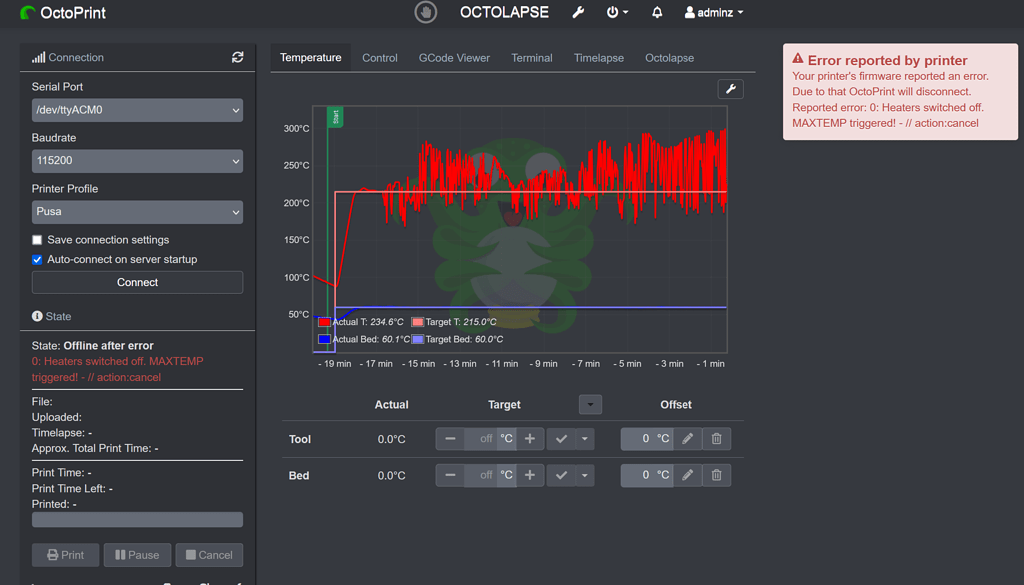The height and width of the screenshot is (585, 1024).
Task: Click the Octolapse stop hand icon
Action: [428, 13]
